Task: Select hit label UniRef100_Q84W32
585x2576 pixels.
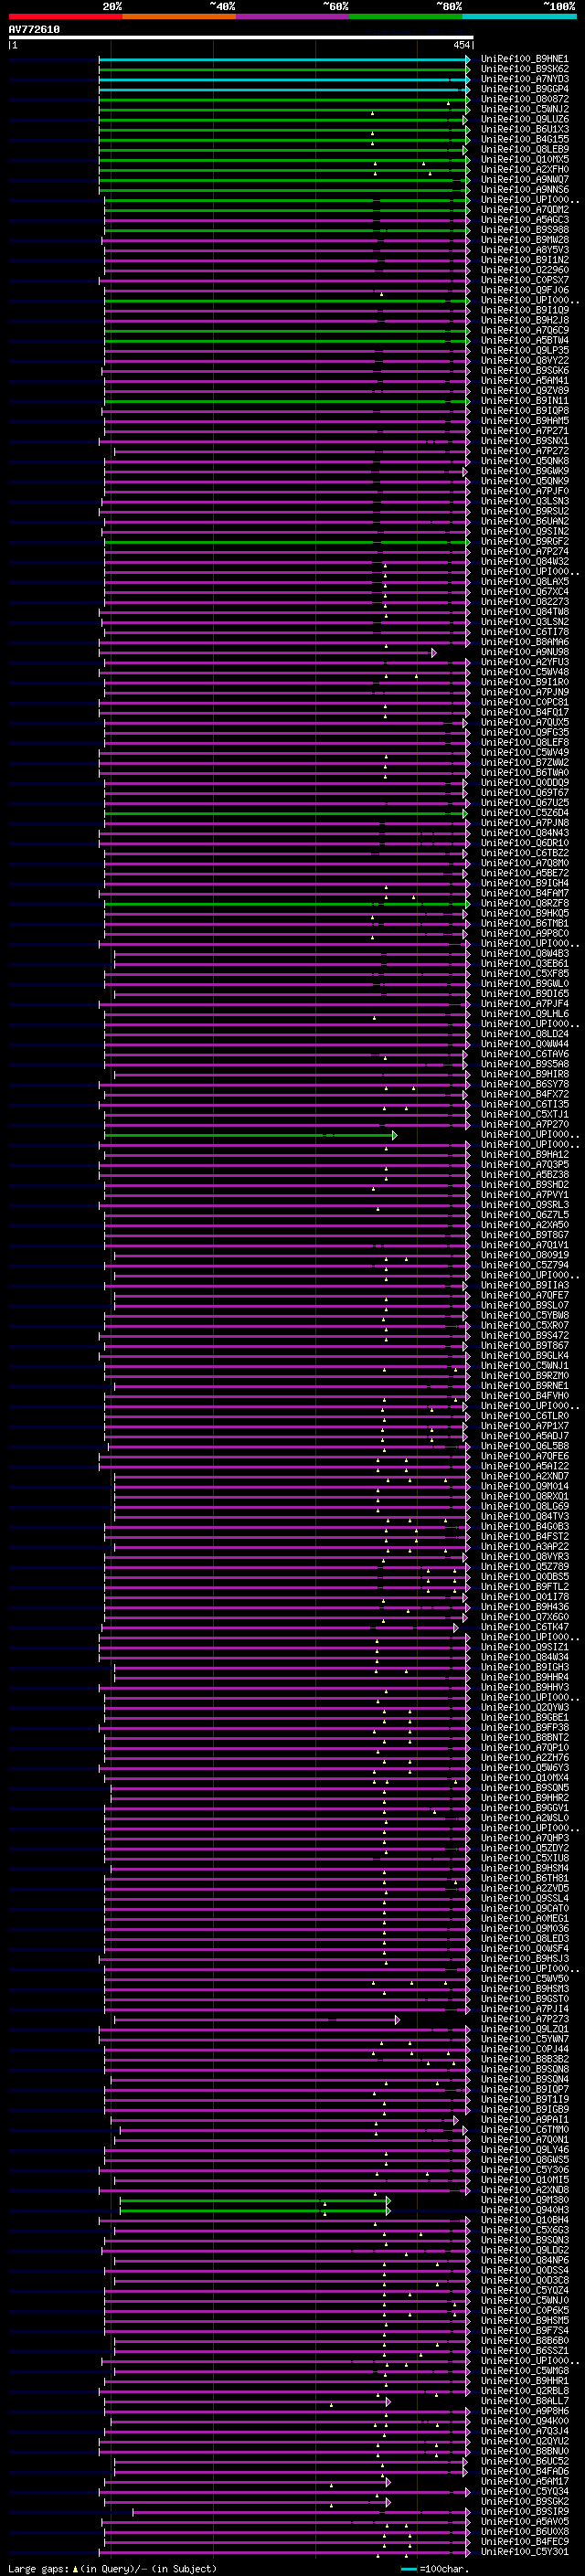Action: (524, 562)
